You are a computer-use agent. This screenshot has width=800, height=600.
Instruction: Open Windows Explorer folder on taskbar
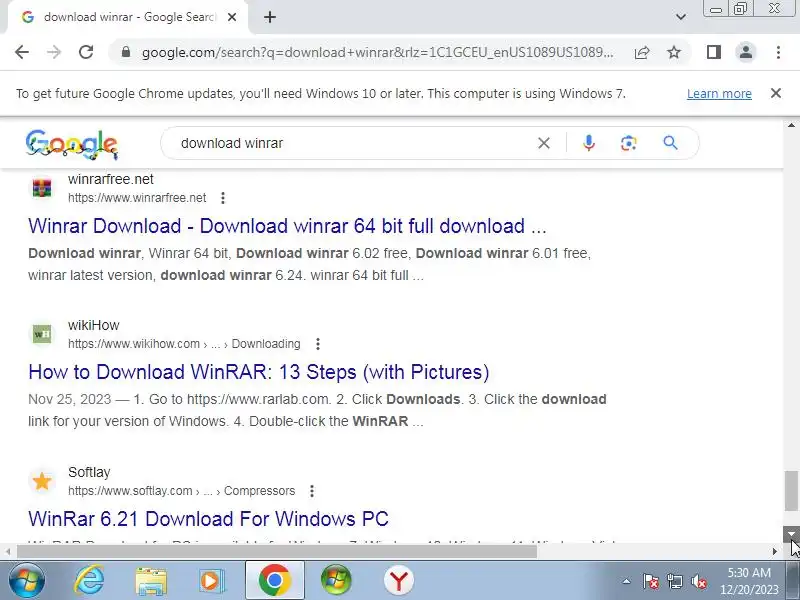(151, 582)
